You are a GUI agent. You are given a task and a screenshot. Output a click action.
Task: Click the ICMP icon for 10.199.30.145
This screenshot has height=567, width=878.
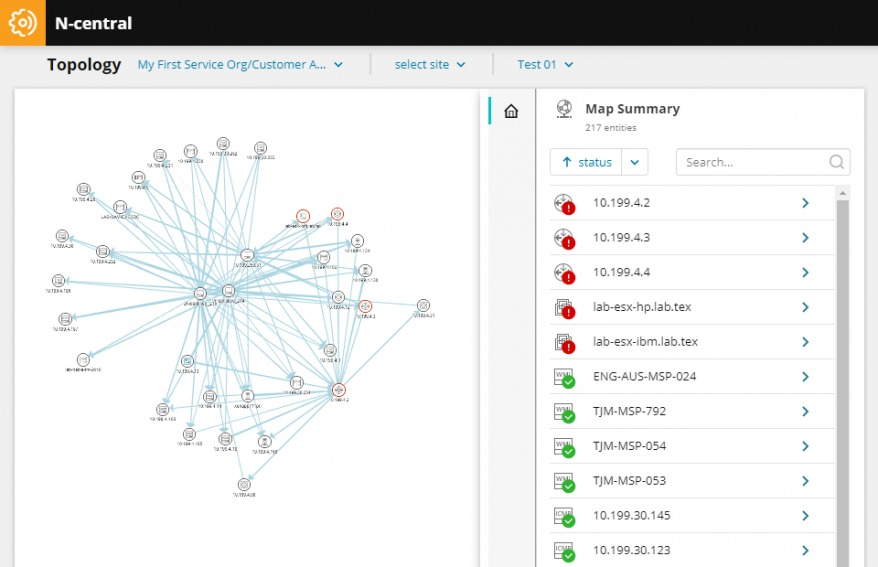564,516
